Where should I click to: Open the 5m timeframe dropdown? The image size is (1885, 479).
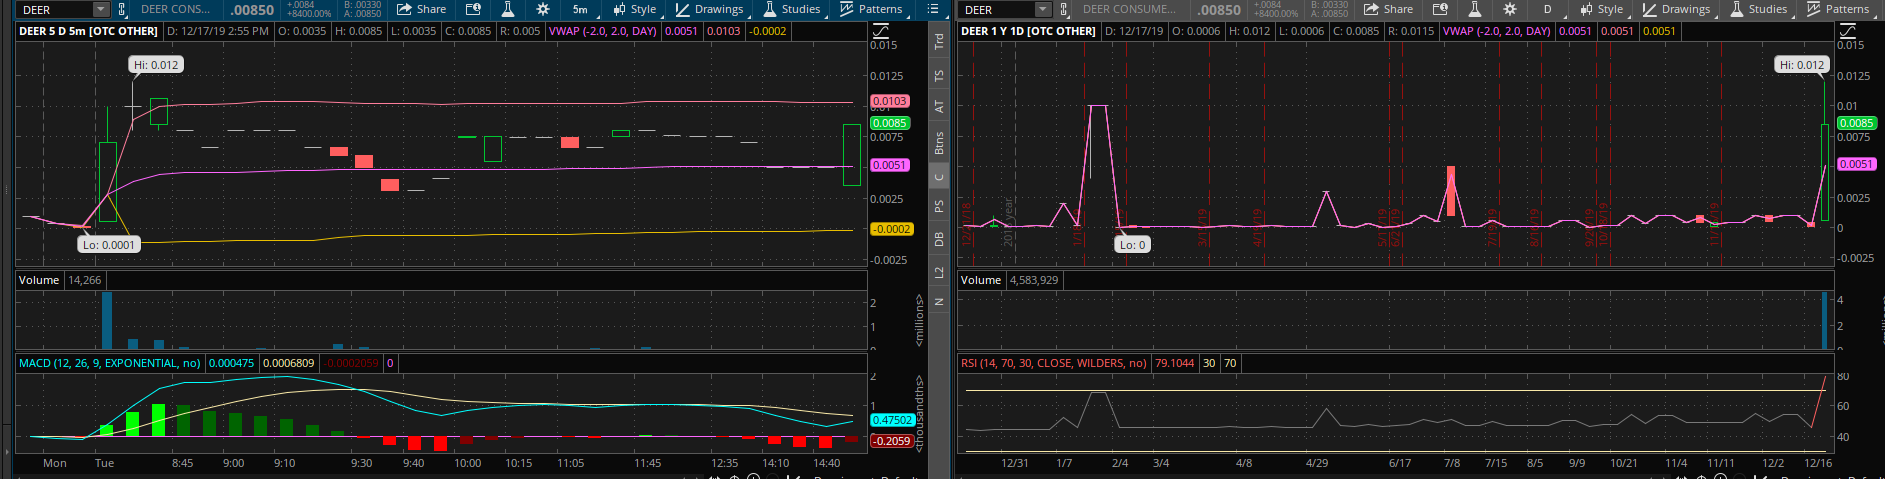click(582, 9)
